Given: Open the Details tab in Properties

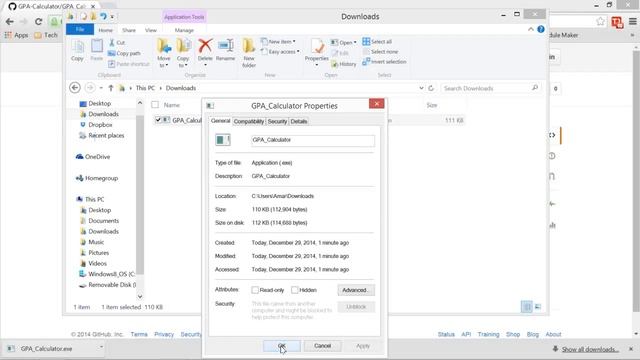Looking at the screenshot, I should click(x=299, y=121).
